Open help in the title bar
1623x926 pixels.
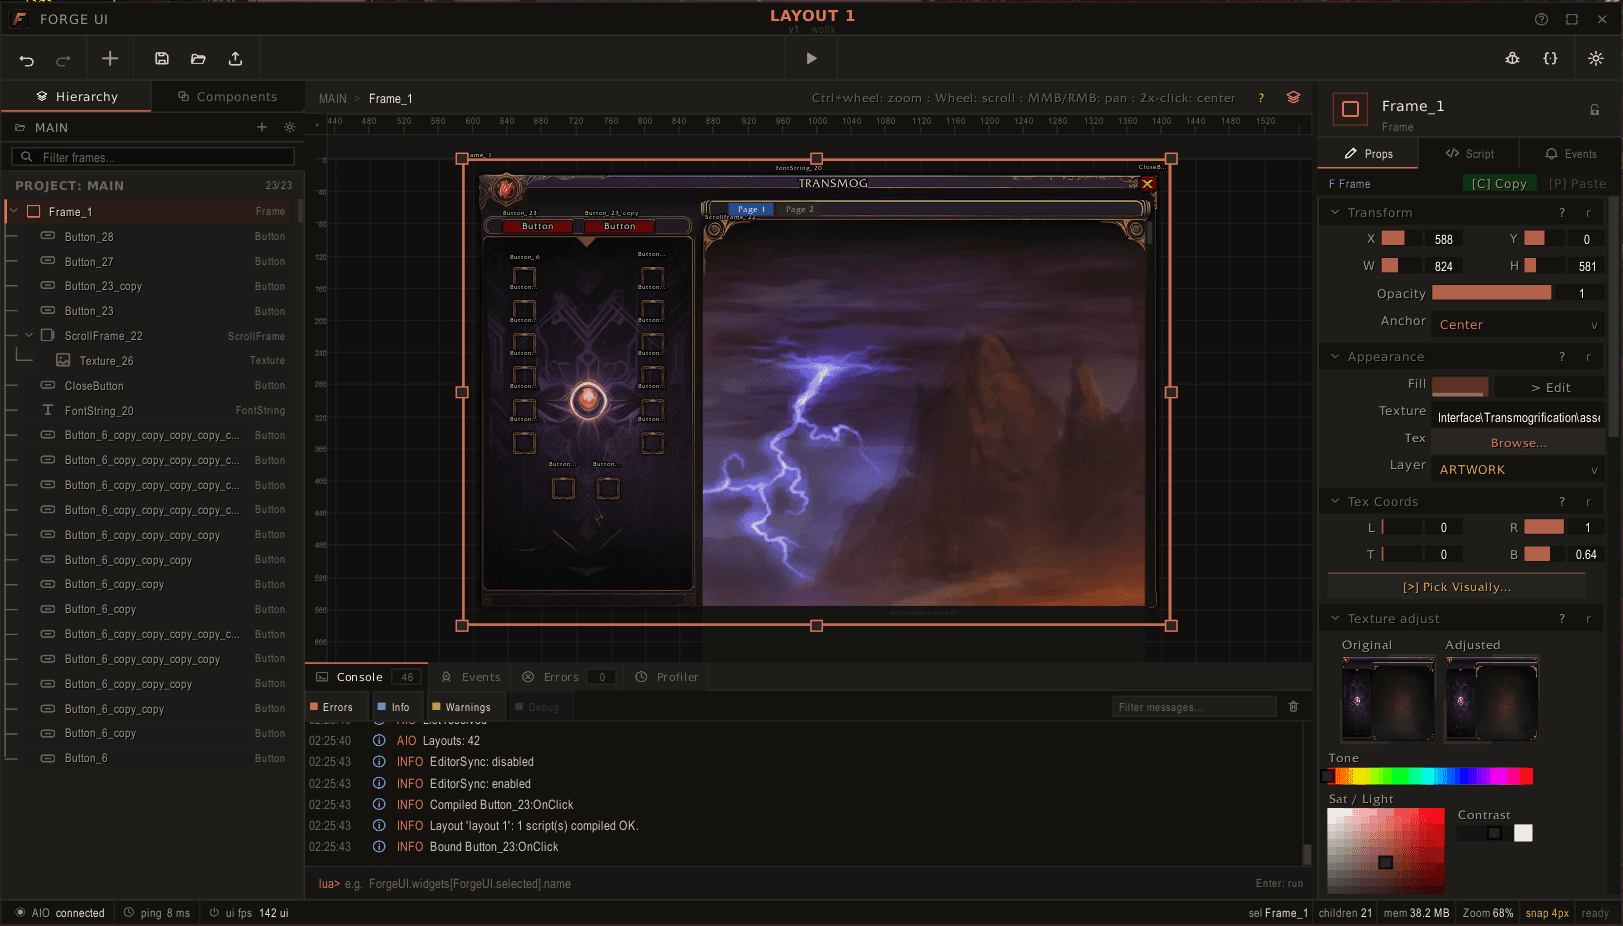click(1541, 19)
